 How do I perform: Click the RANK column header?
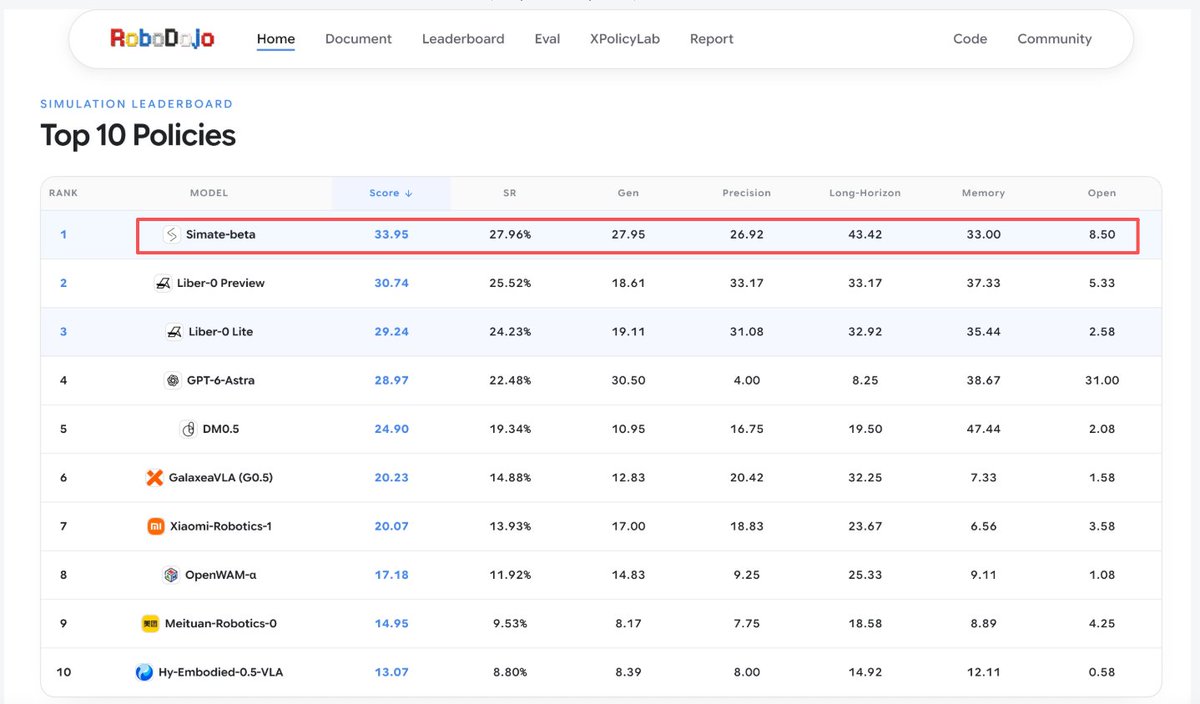63,193
